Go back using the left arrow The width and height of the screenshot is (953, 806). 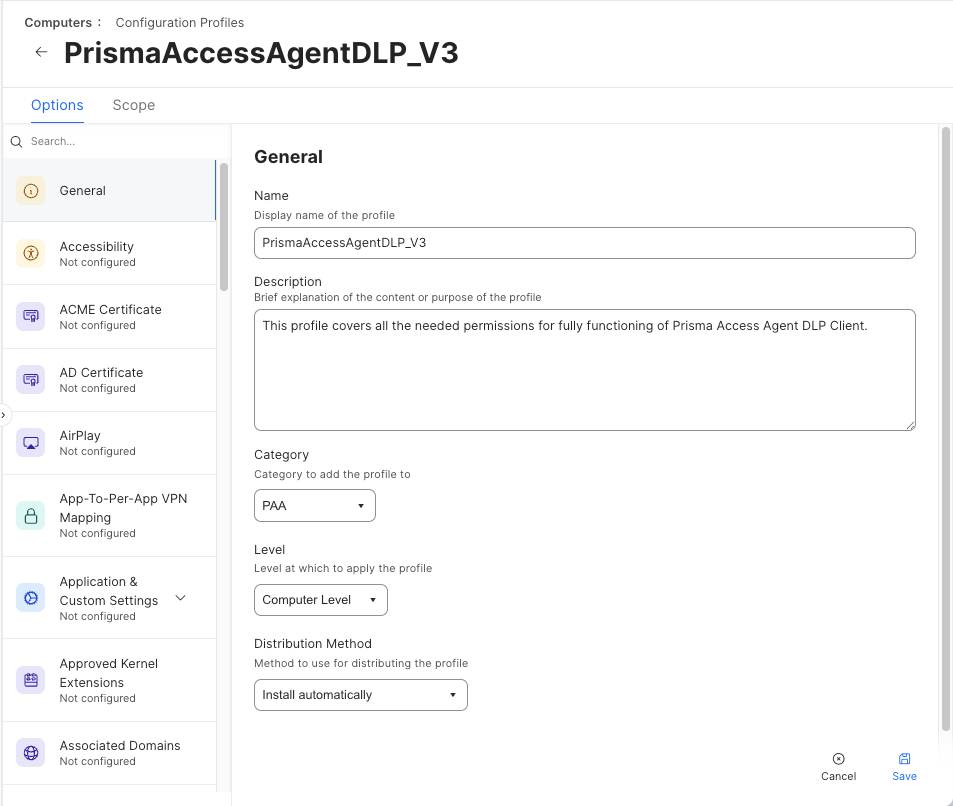[41, 52]
